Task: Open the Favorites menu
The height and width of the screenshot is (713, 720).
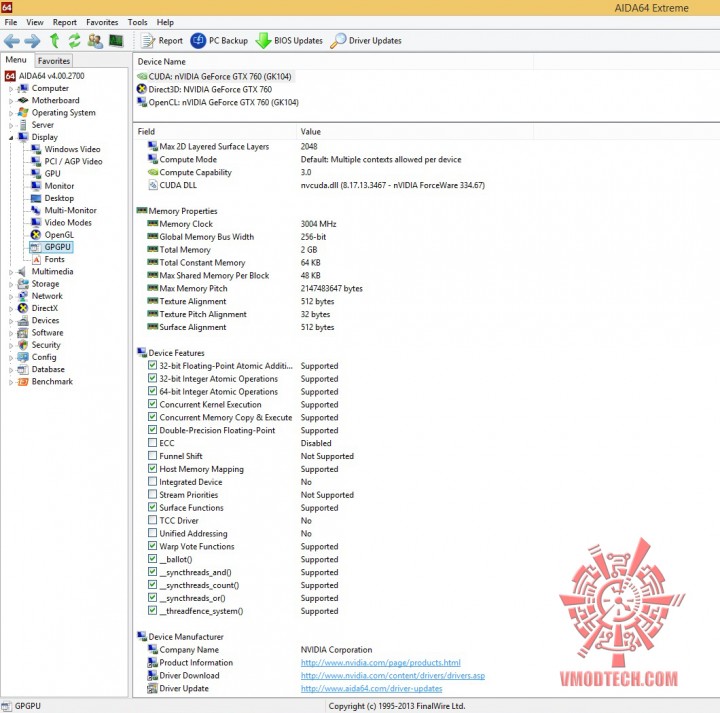Action: tap(102, 22)
